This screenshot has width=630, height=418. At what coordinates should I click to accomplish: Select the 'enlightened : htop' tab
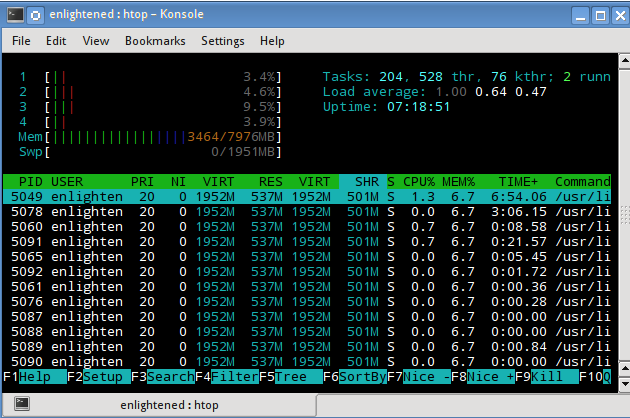click(159, 405)
